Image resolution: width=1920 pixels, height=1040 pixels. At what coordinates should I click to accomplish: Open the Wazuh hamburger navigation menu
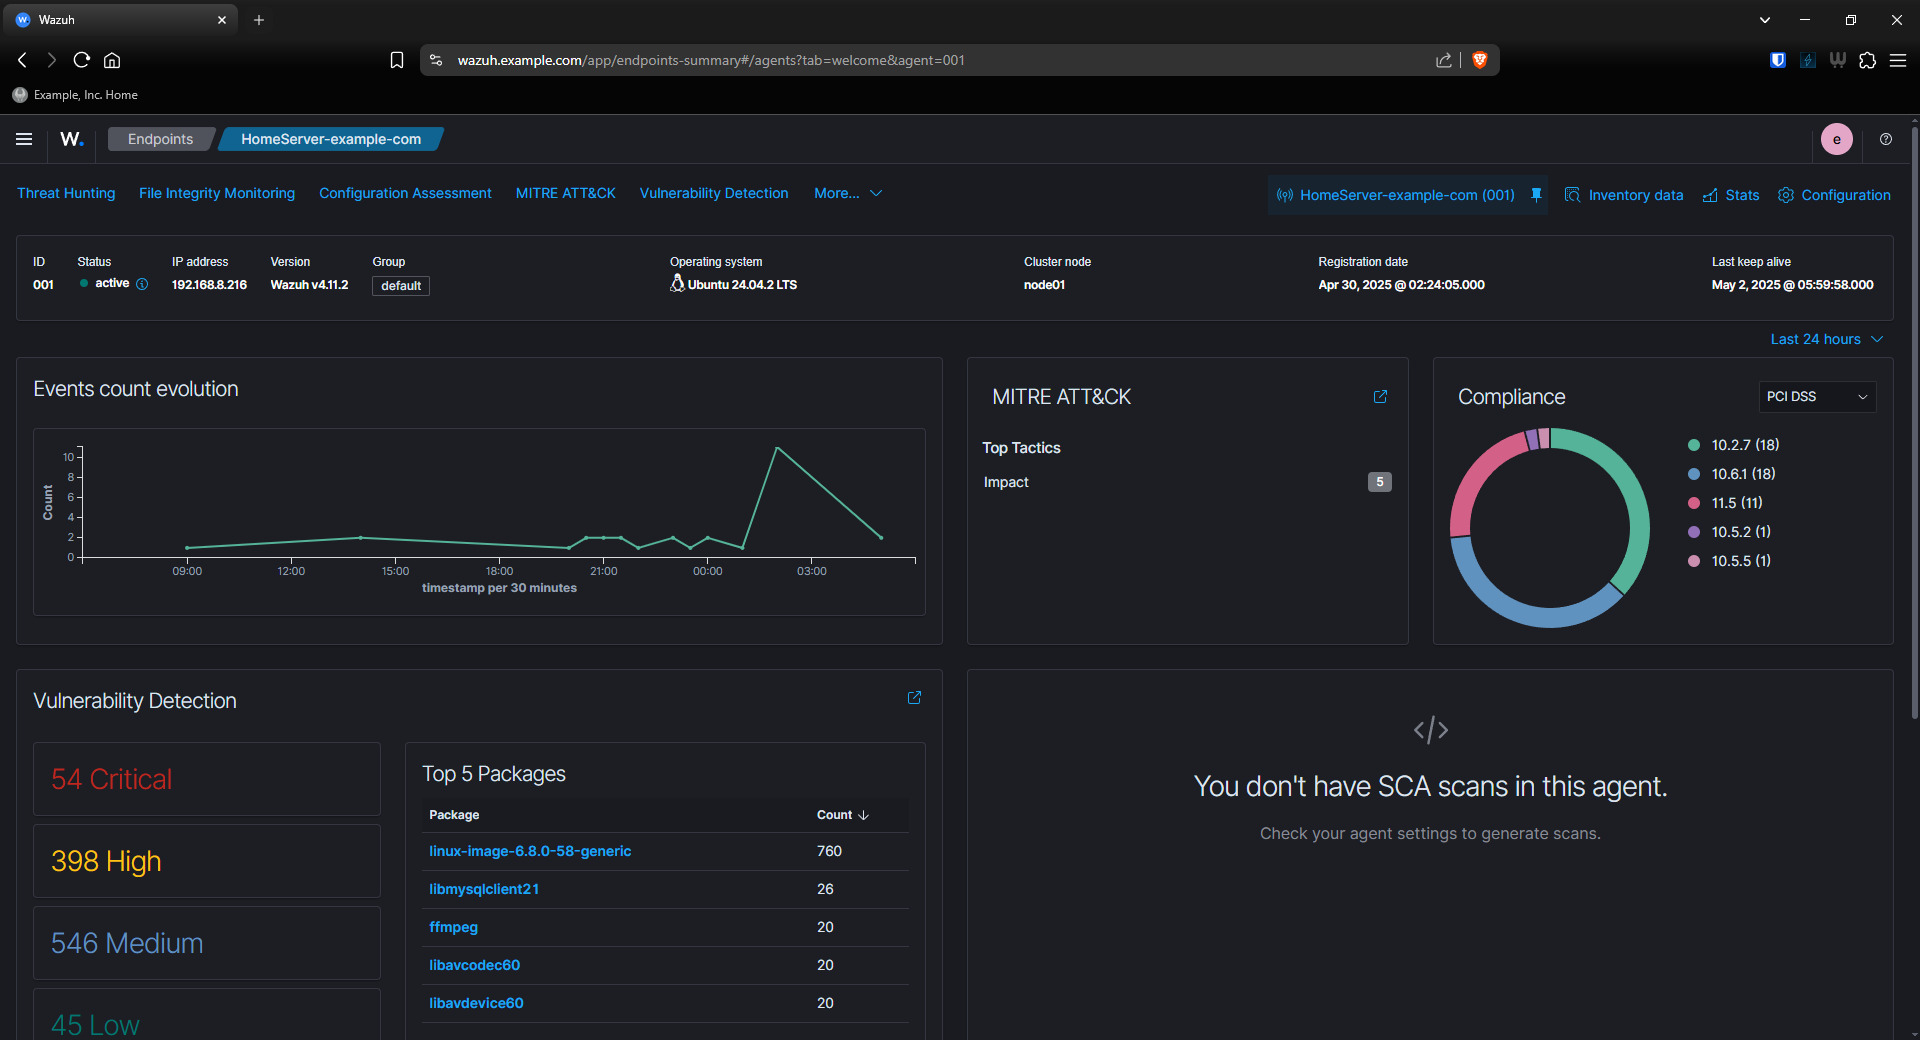[24, 139]
